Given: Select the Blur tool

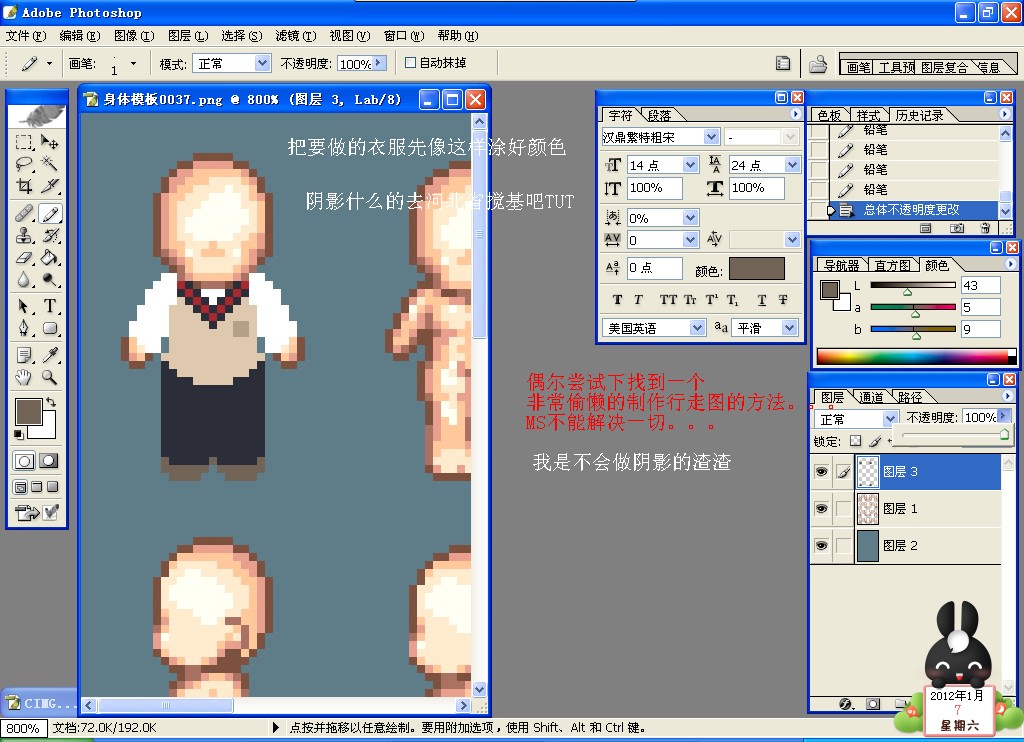Looking at the screenshot, I should tap(24, 280).
